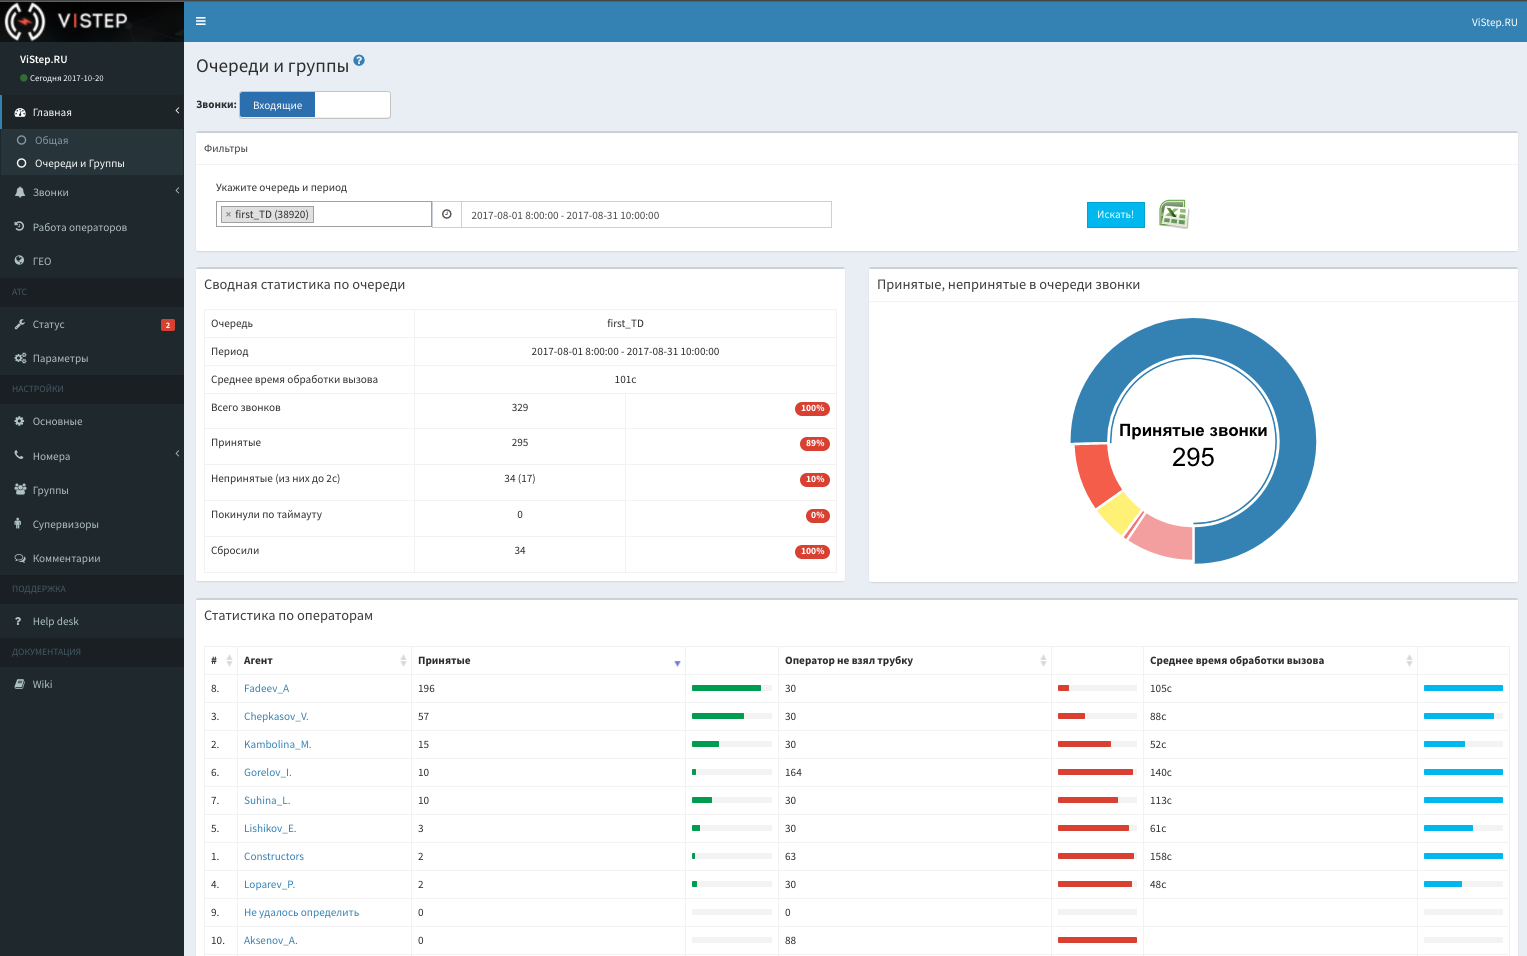Image resolution: width=1527 pixels, height=956 pixels.
Task: Open the Fadeev_A agent link
Action: pos(266,688)
